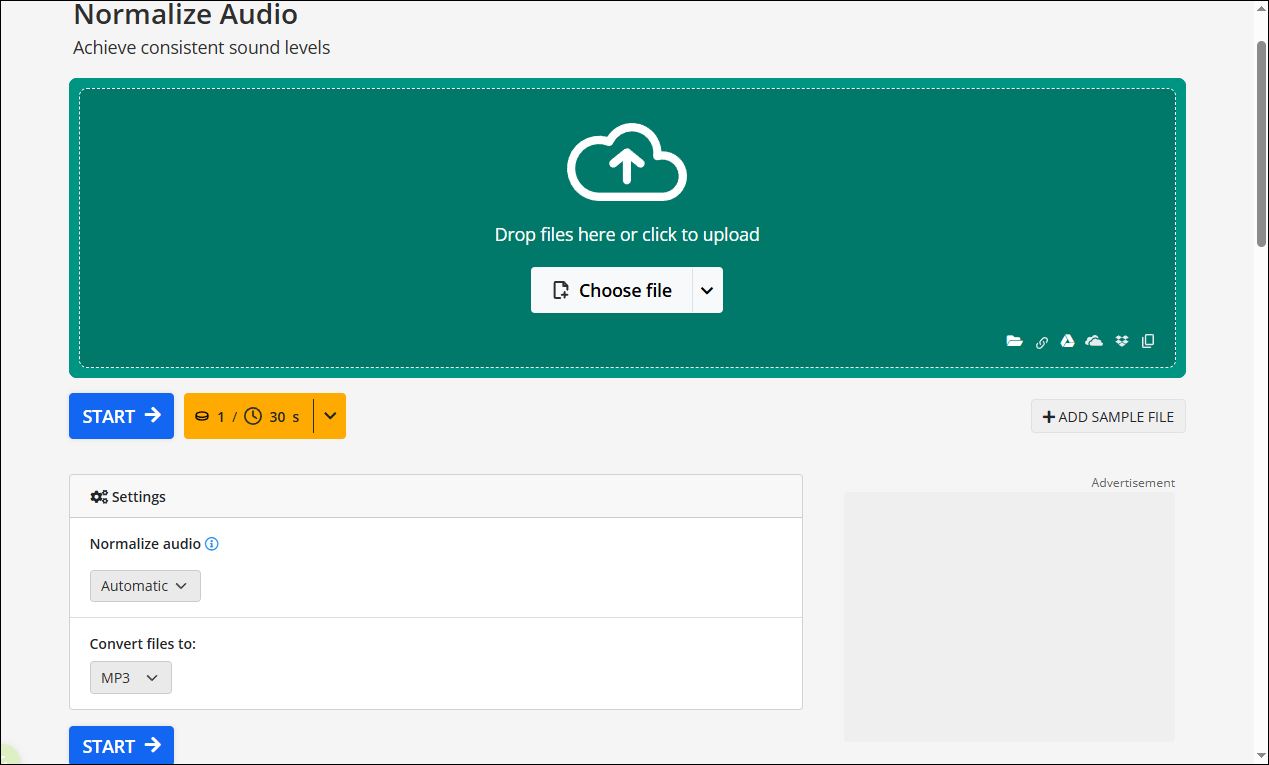Click the Settings gear icon
The image size is (1269, 765).
[x=98, y=496]
